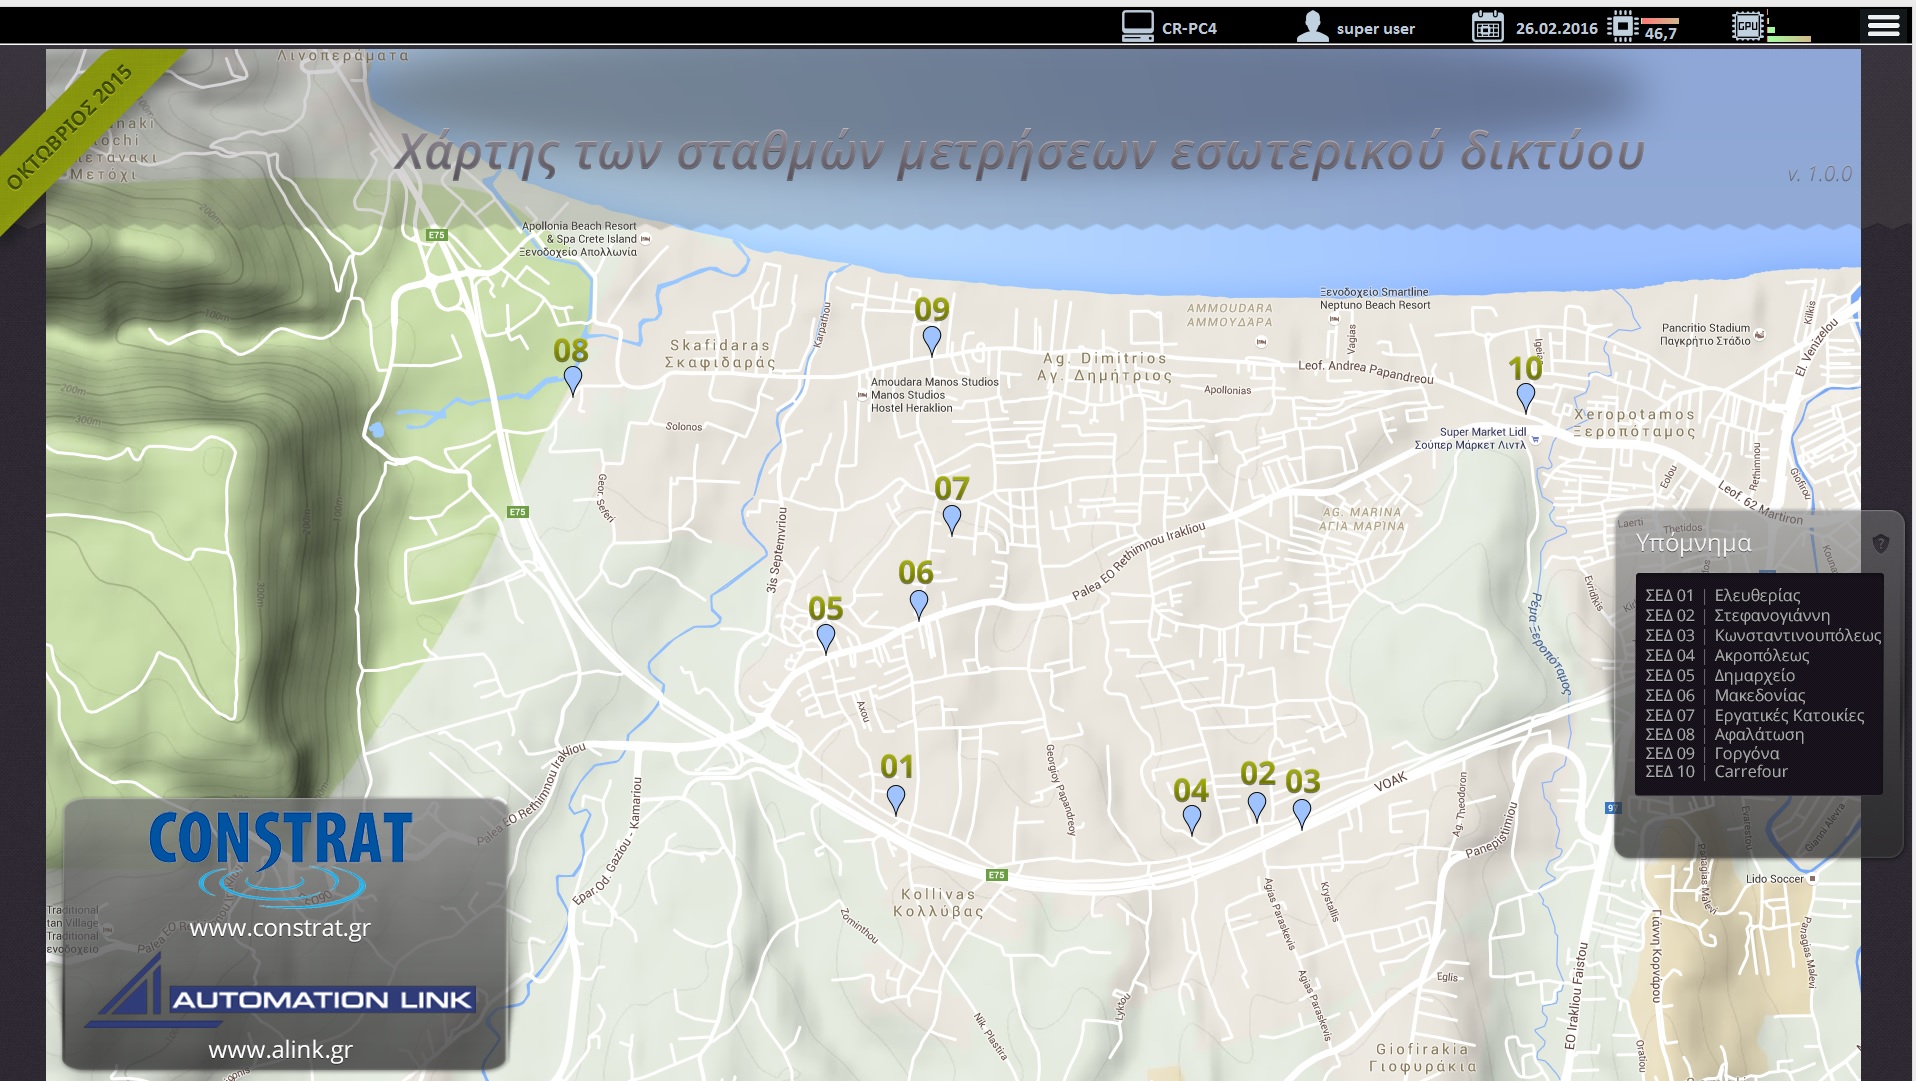
Task: Open the www.constrat.gr link
Action: [280, 928]
